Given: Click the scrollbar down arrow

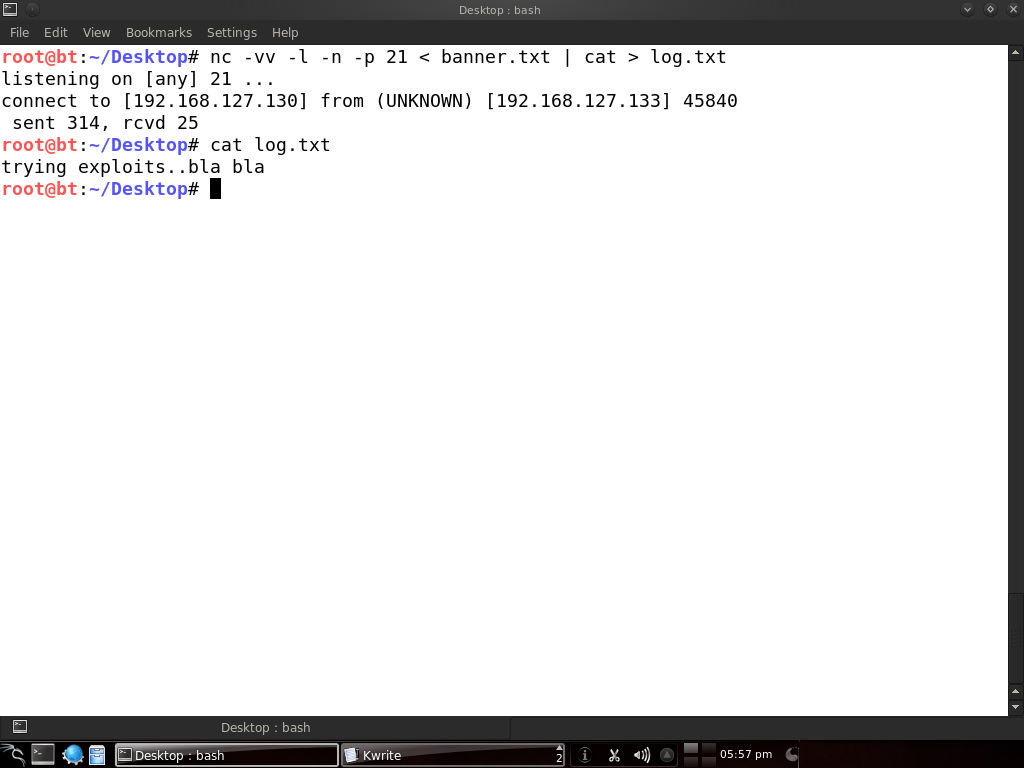Looking at the screenshot, I should pos(1016,706).
